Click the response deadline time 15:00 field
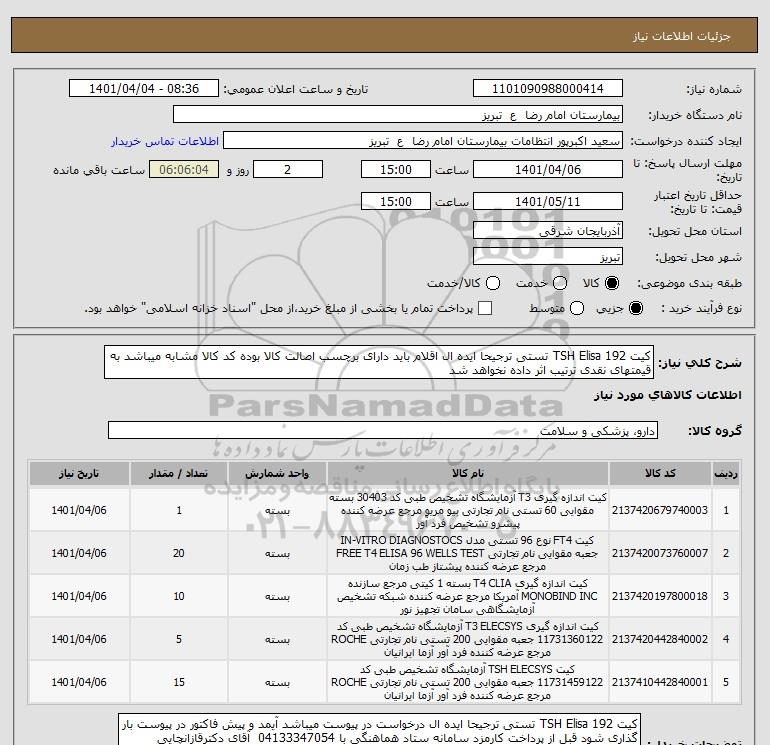The width and height of the screenshot is (770, 745). coord(396,169)
